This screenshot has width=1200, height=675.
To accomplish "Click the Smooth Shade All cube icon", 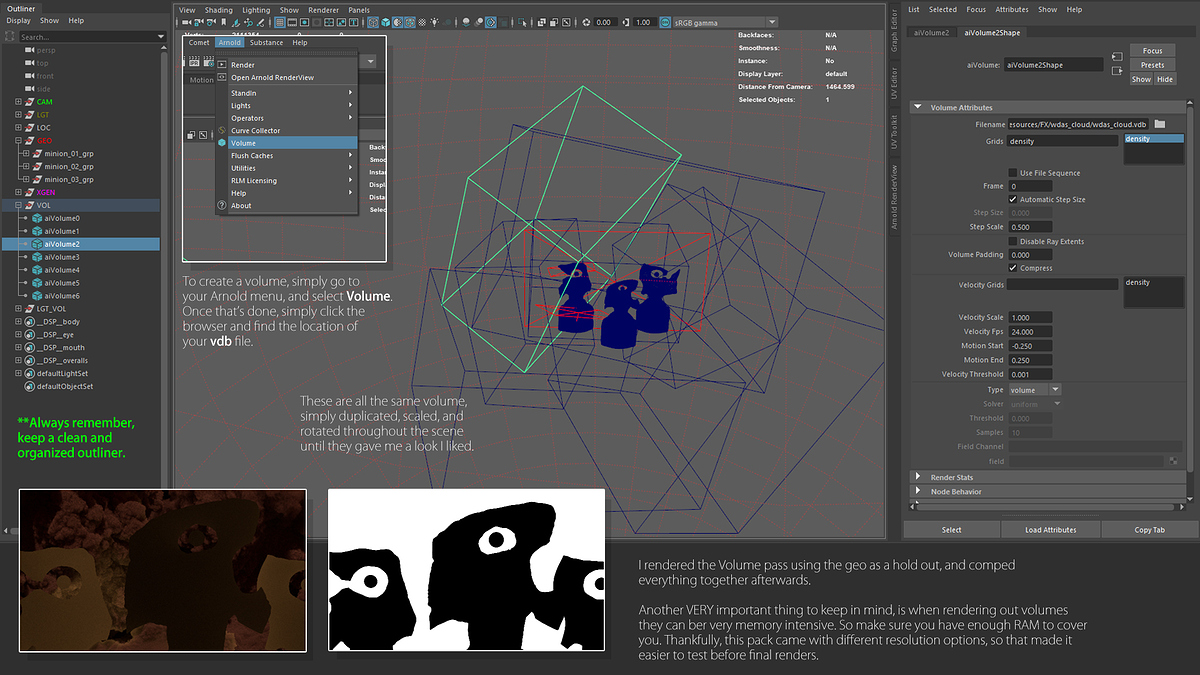I will coord(385,22).
